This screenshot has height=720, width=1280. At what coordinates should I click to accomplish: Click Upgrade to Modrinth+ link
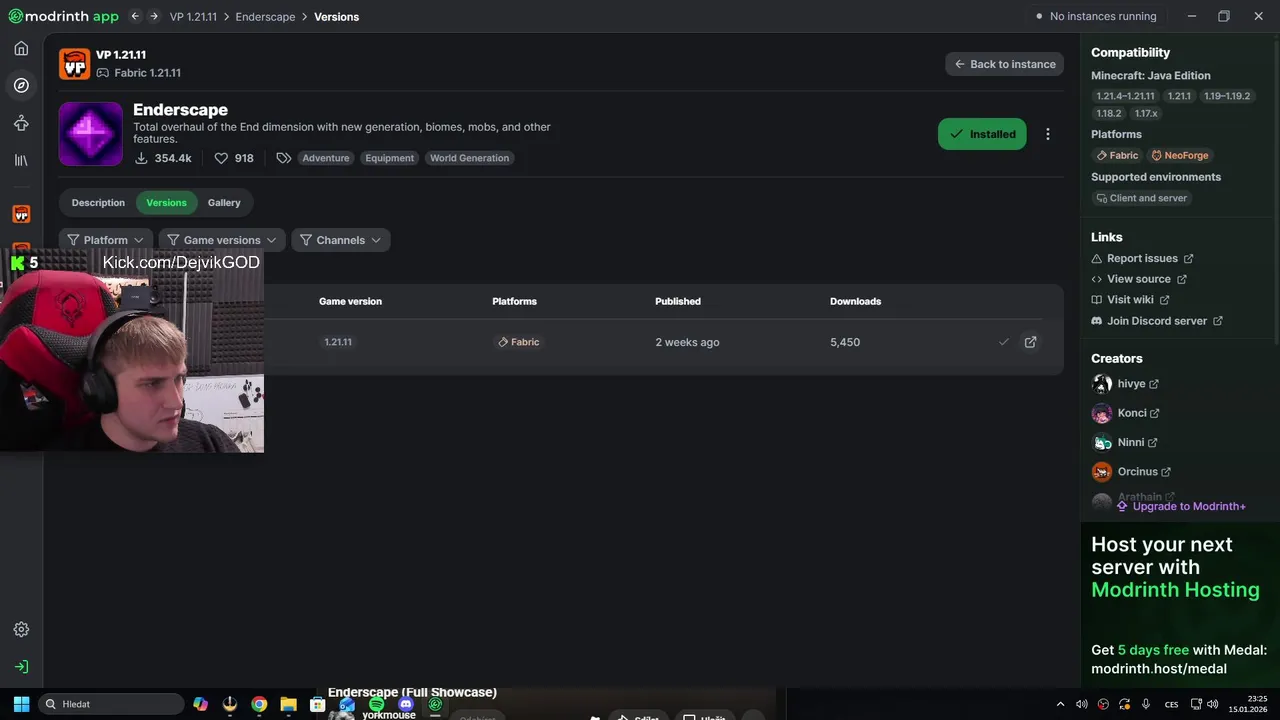coord(1181,506)
